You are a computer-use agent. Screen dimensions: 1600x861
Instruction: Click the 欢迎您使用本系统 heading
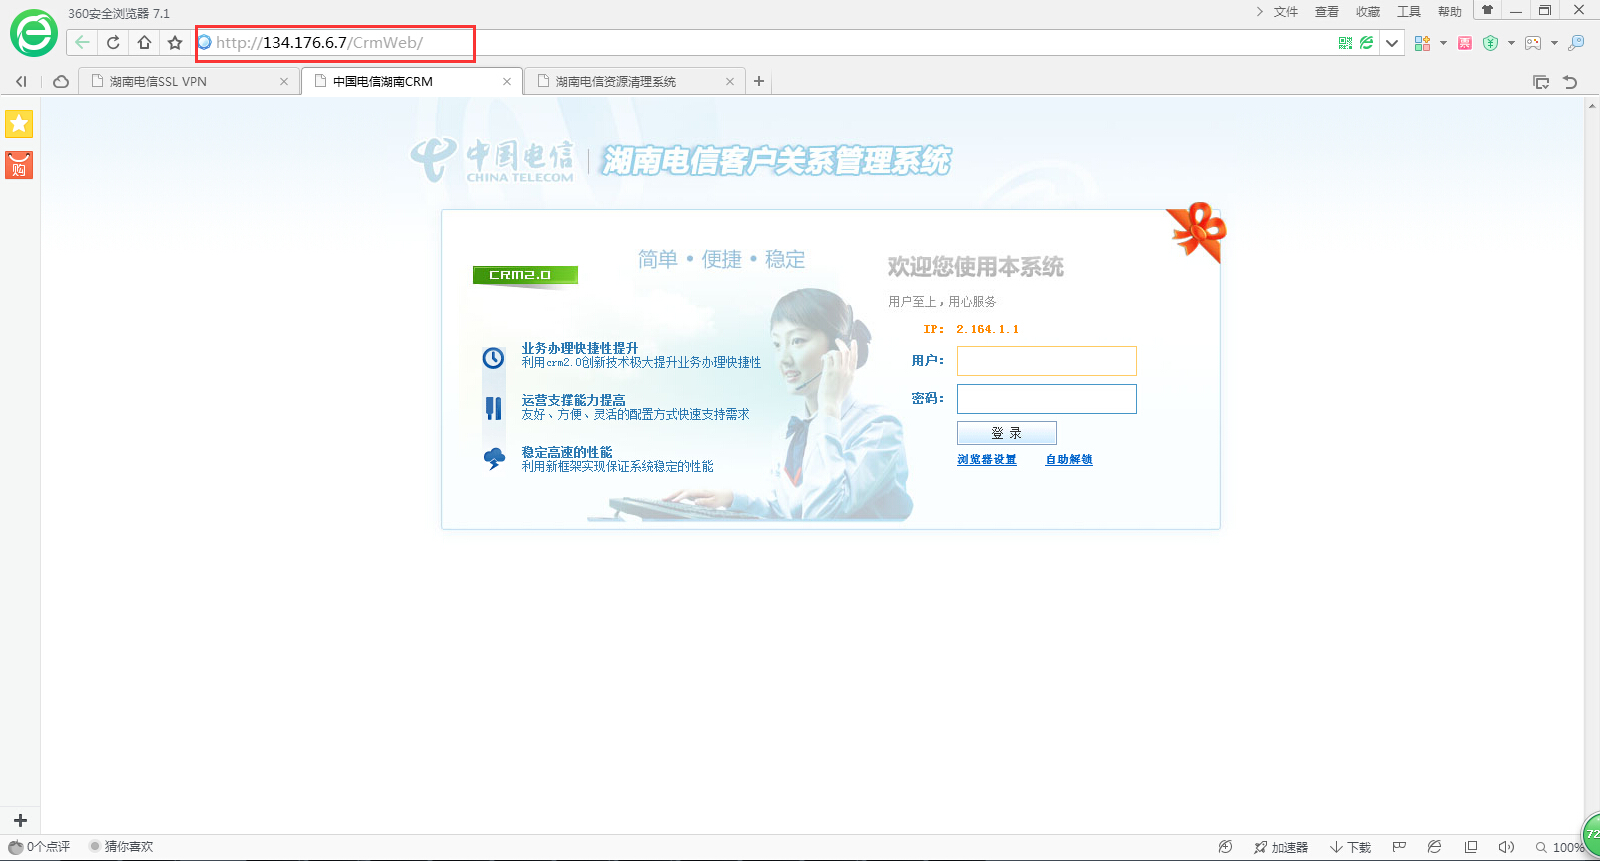976,267
